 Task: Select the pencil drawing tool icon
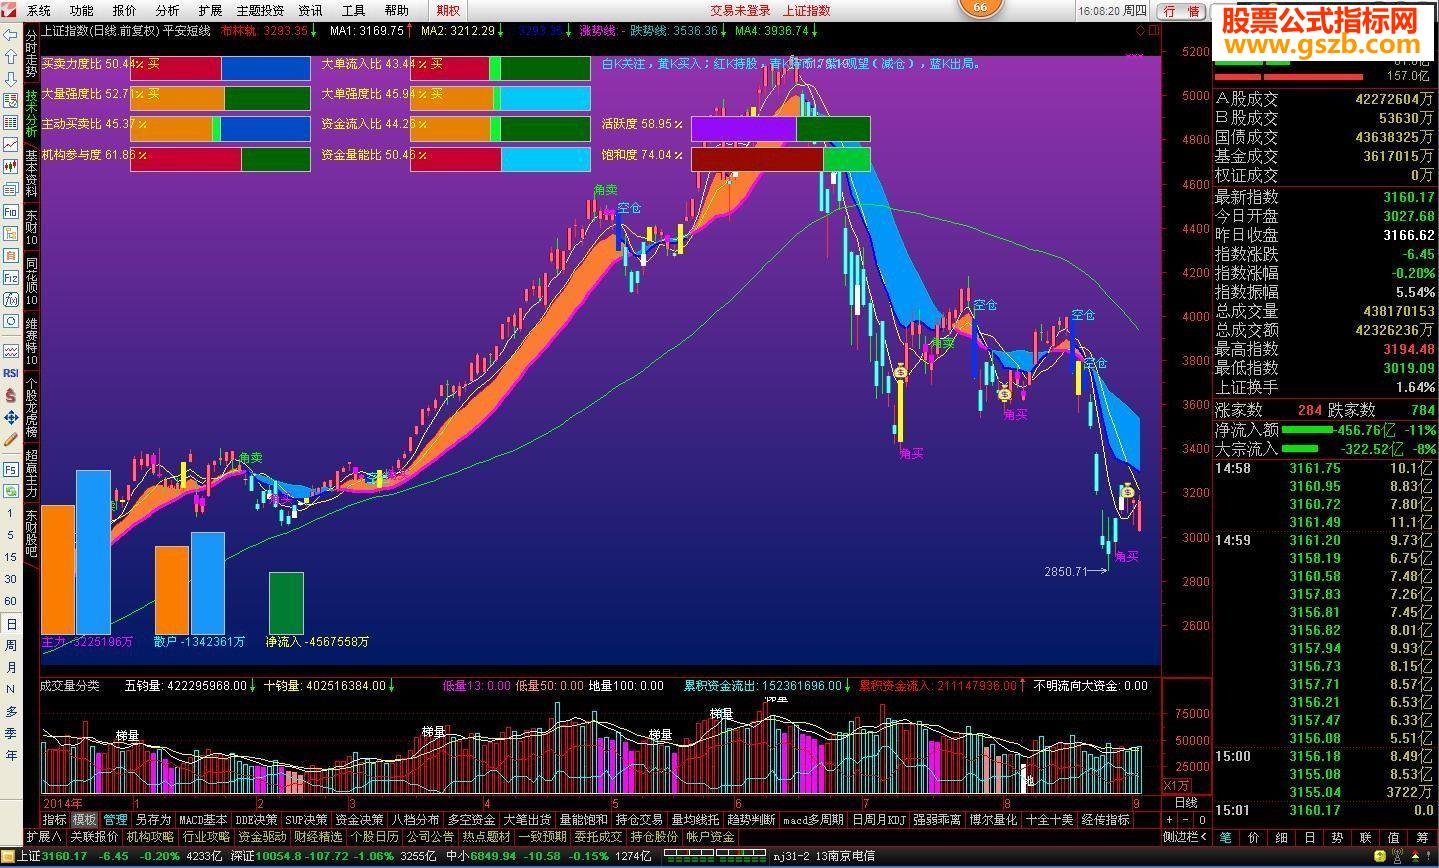[x=10, y=439]
